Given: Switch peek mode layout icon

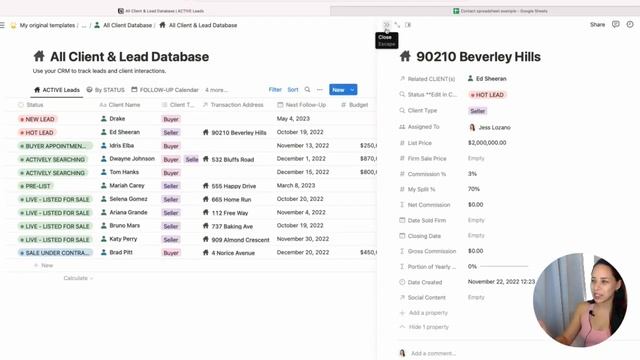Looking at the screenshot, I should pyautogui.click(x=408, y=25).
